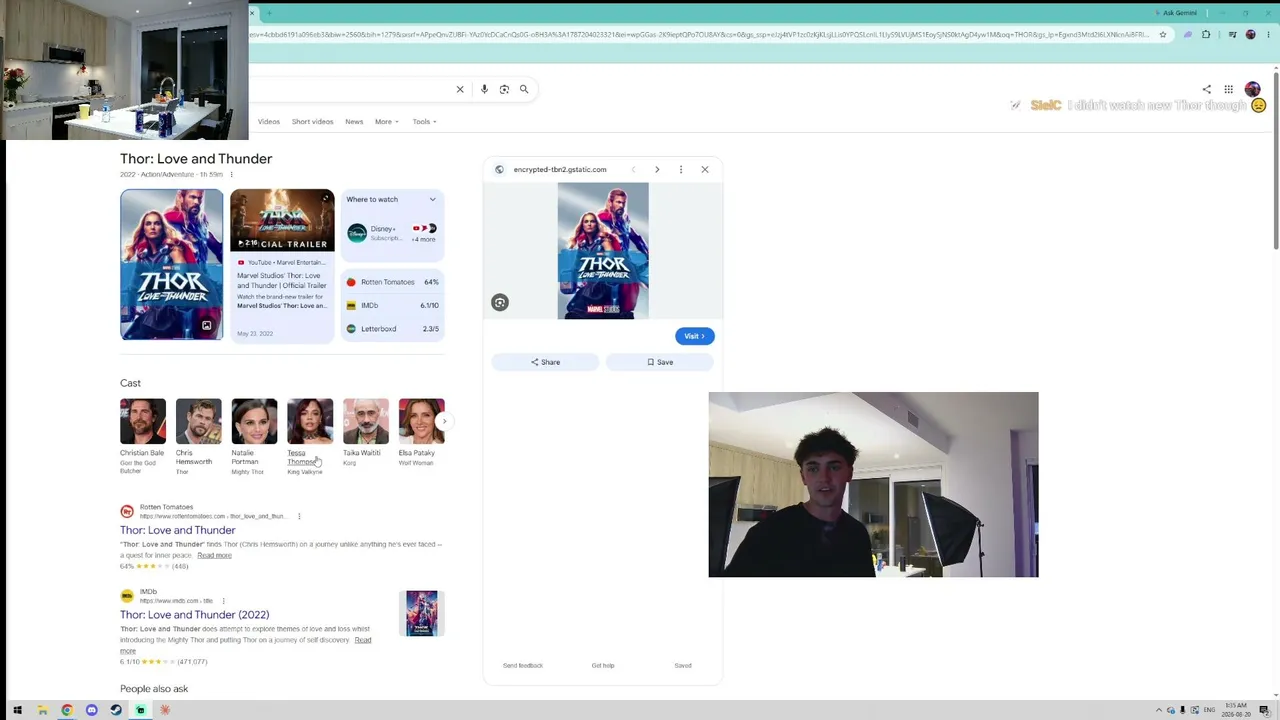This screenshot has width=1280, height=720.
Task: Open the Google account avatar
Action: click(1252, 89)
